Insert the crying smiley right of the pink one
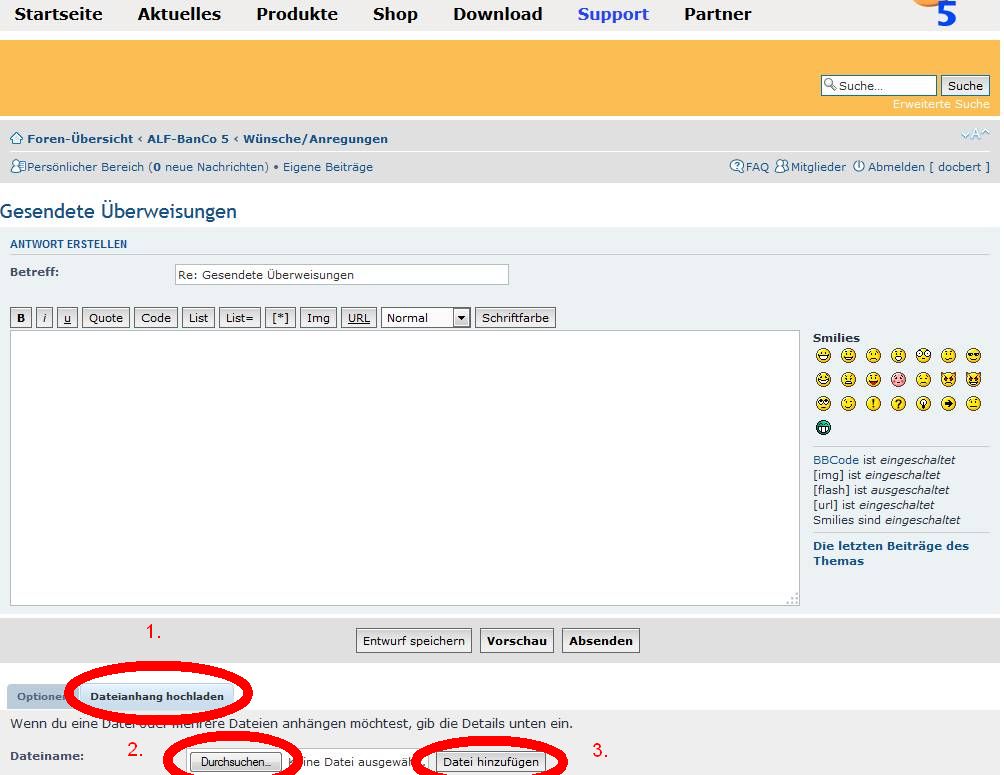The width and height of the screenshot is (1004, 775). pyautogui.click(x=923, y=379)
